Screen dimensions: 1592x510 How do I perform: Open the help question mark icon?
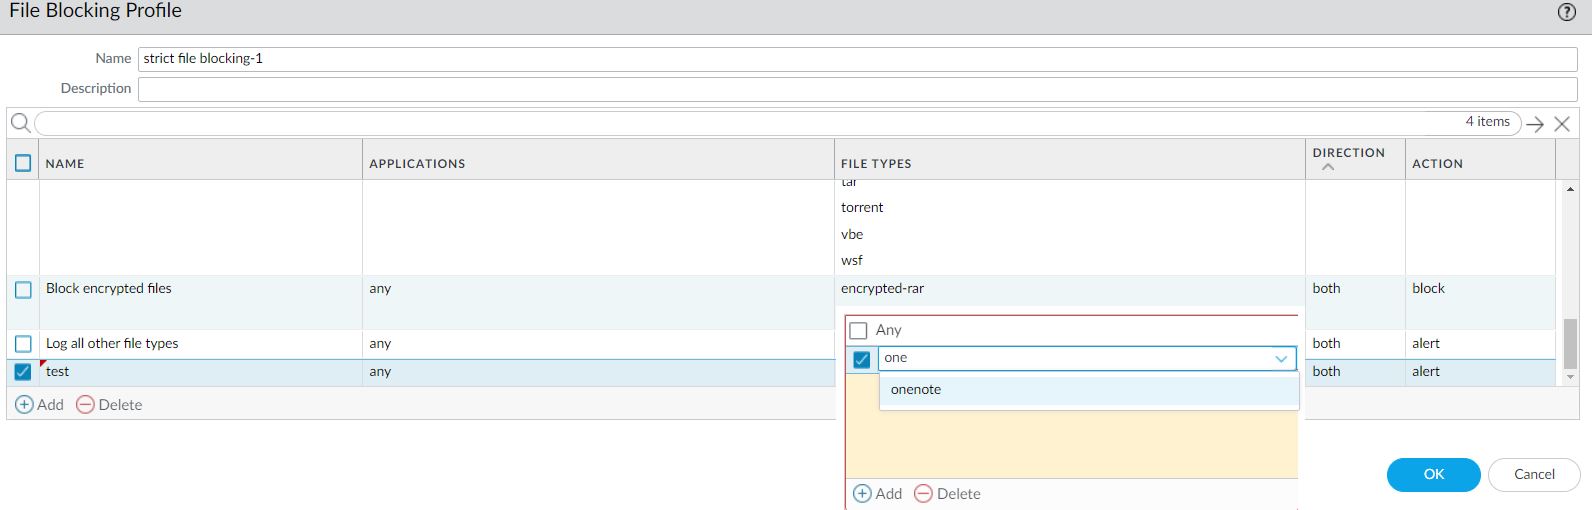pos(1567,12)
